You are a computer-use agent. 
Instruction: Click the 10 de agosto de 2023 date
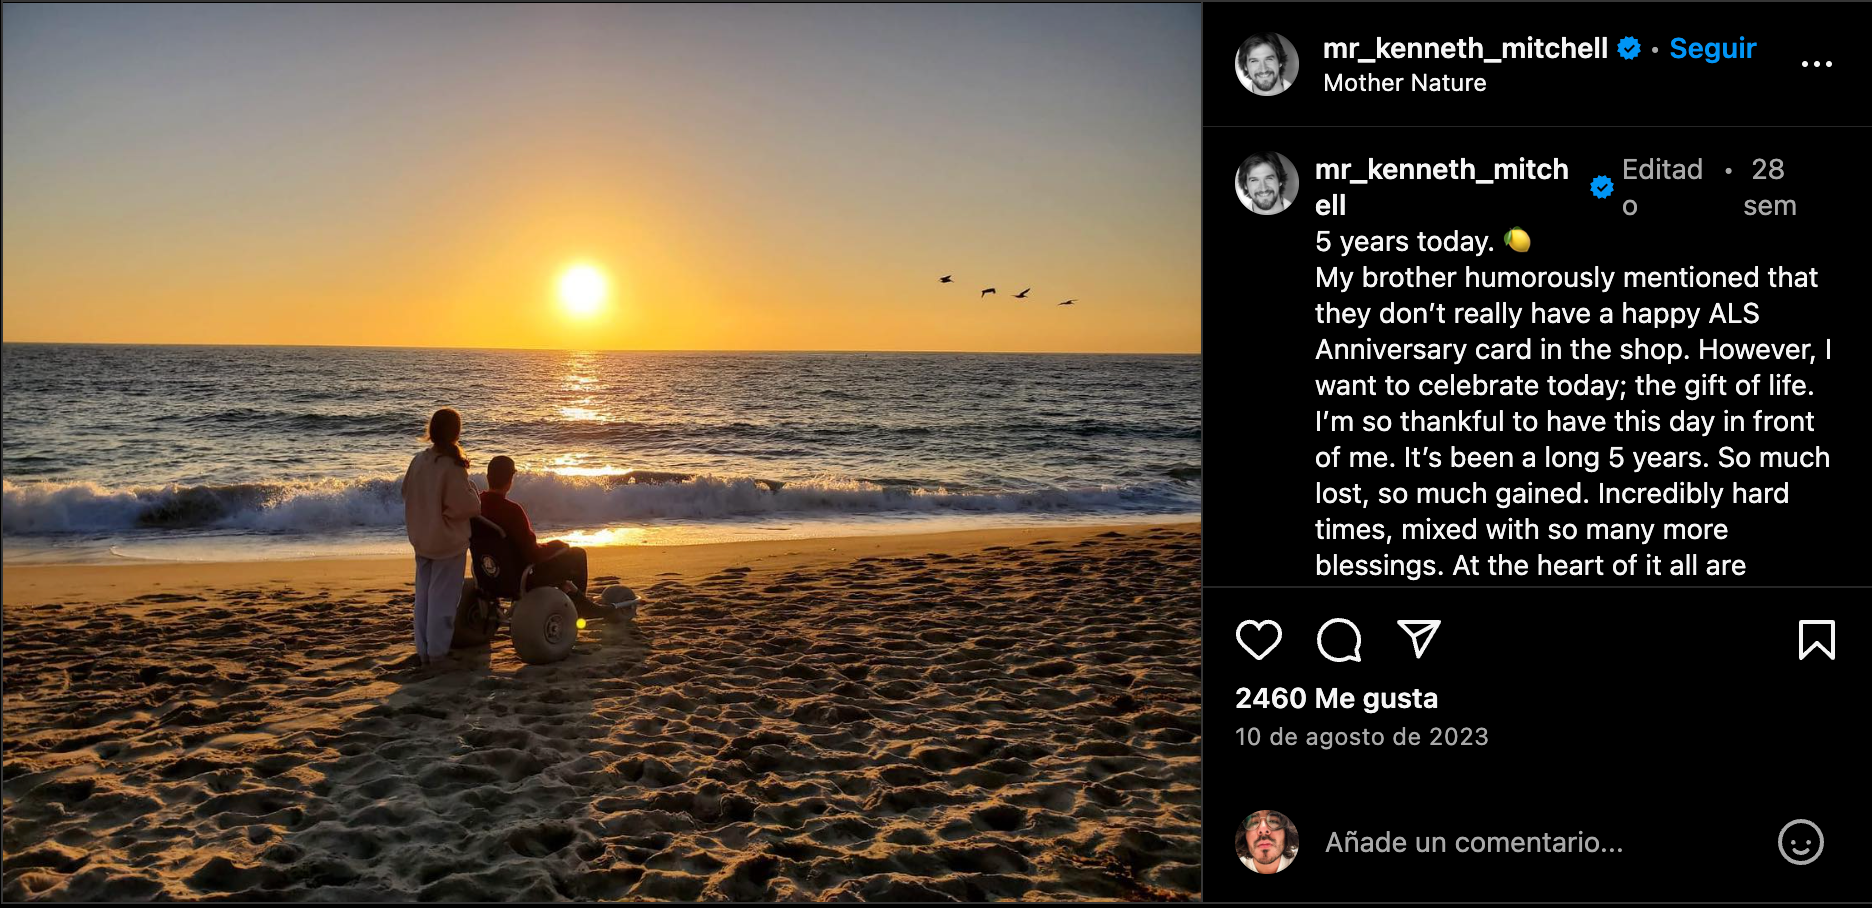[x=1361, y=737]
